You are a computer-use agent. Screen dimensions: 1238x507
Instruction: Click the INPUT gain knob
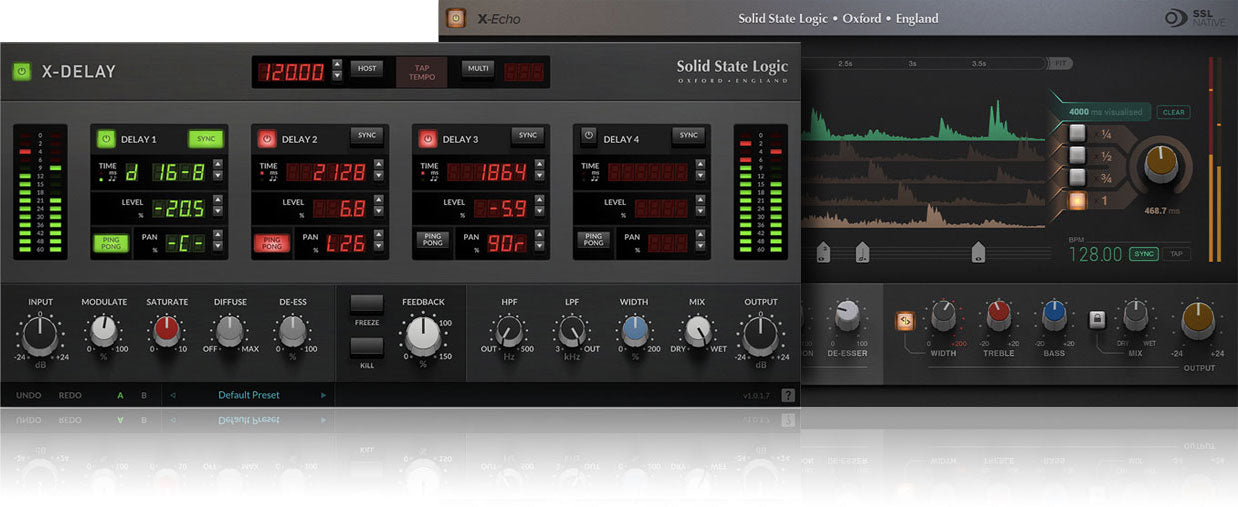tap(40, 334)
